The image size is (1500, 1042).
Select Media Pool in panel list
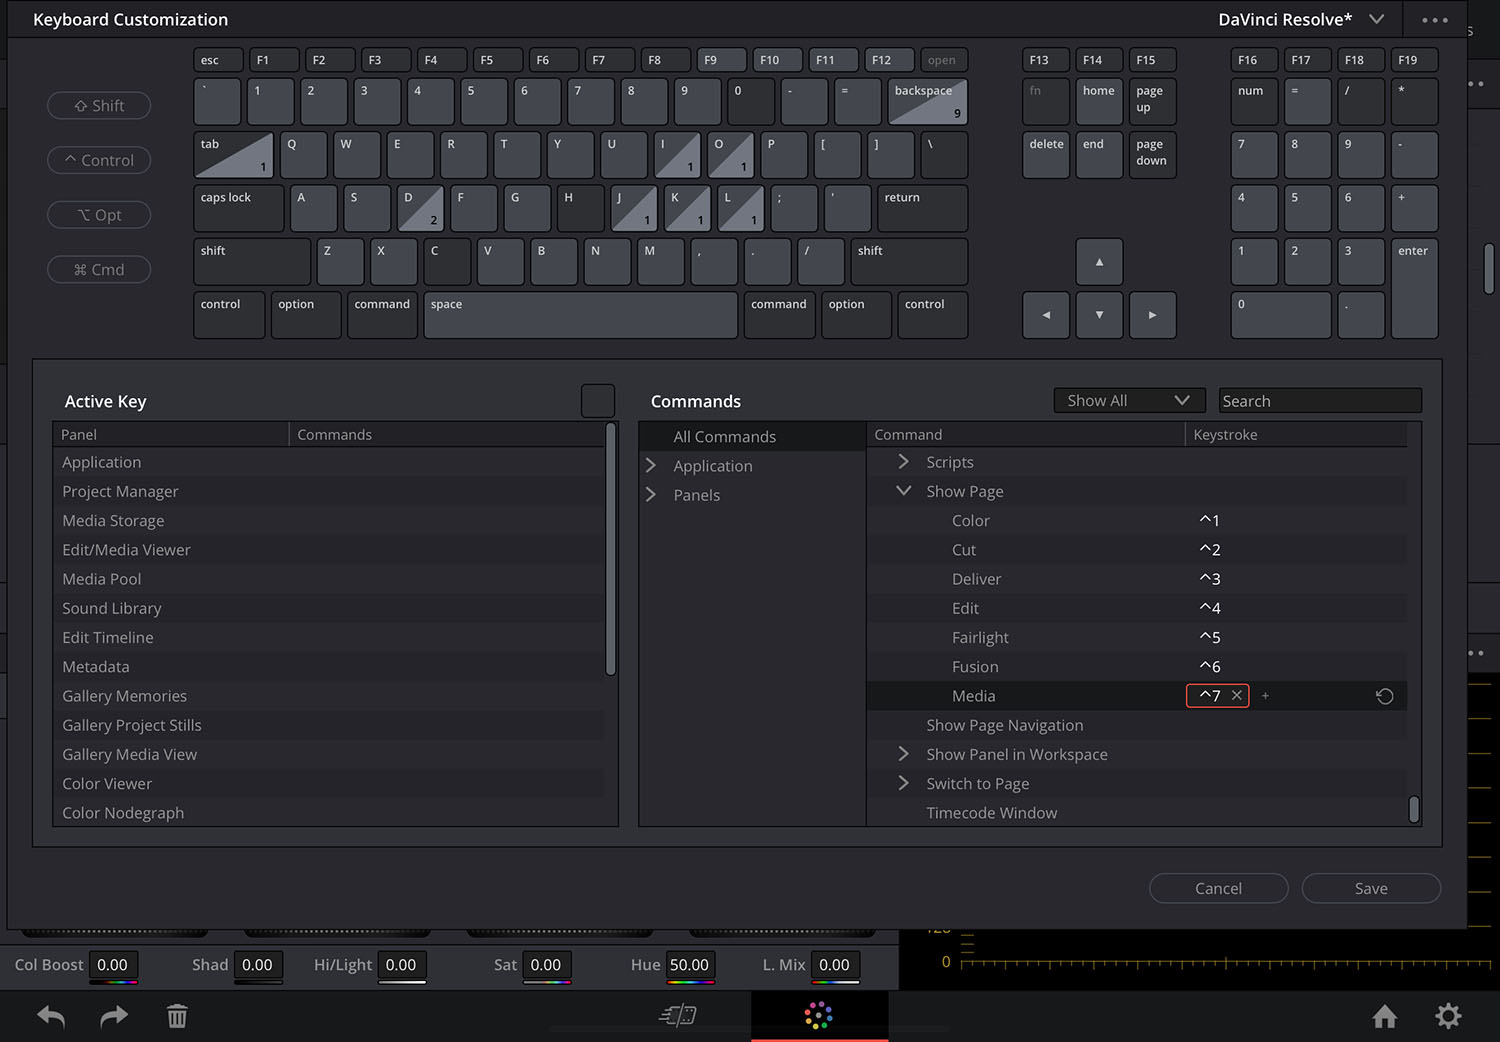[102, 579]
